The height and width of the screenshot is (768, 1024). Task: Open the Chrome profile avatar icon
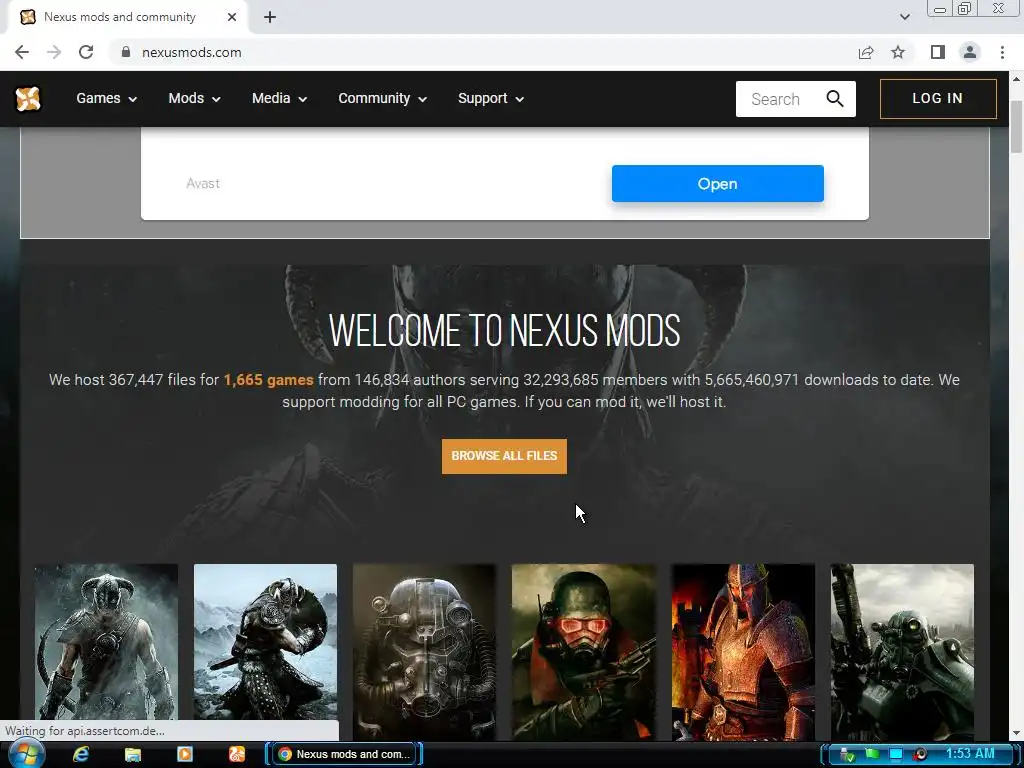970,52
